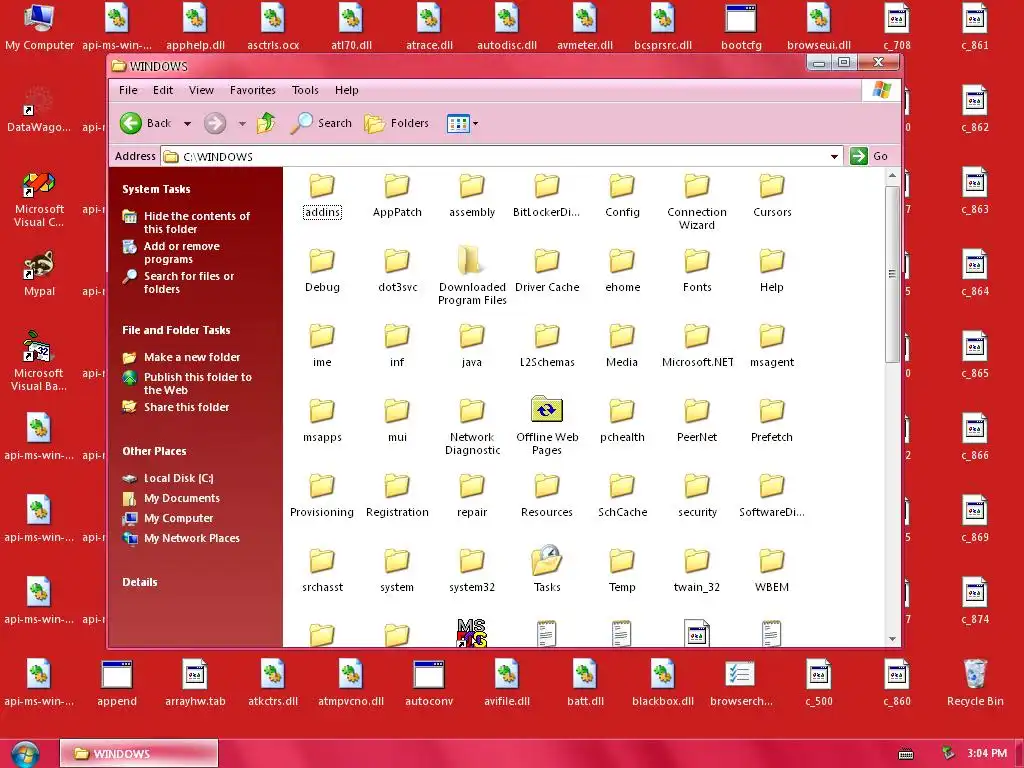This screenshot has height=768, width=1024.
Task: Select the security folder
Action: pos(697,498)
